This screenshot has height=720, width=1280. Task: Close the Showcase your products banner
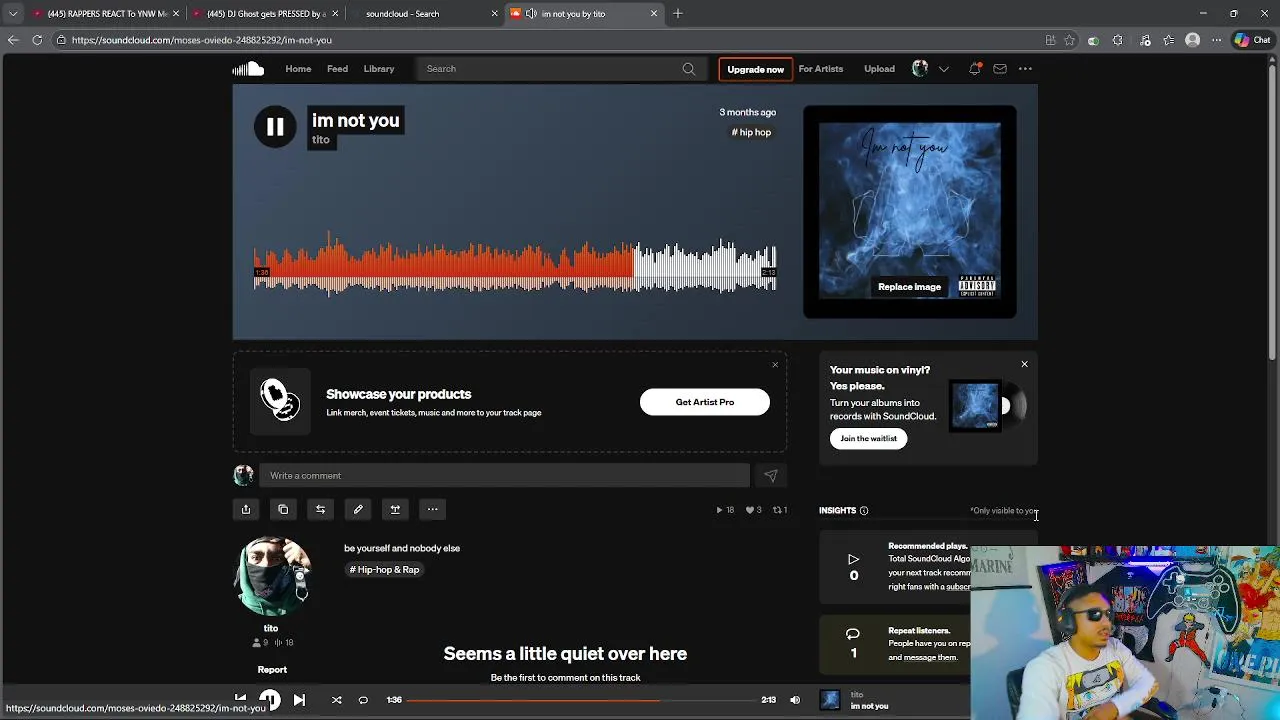[775, 364]
